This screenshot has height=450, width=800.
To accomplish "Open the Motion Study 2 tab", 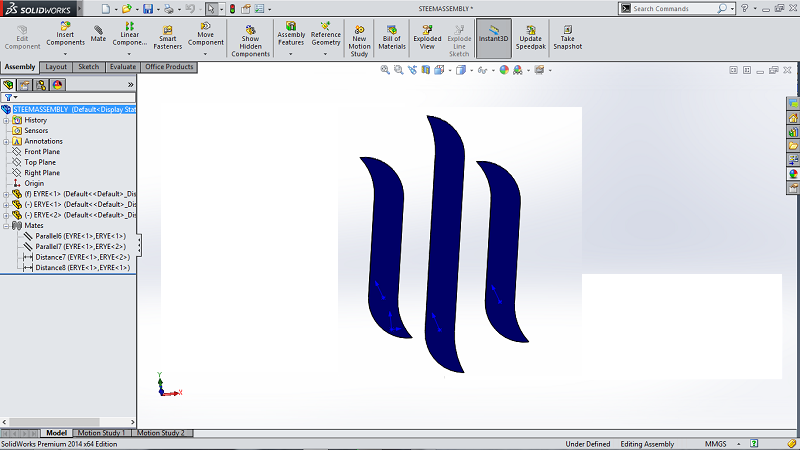I will point(161,433).
